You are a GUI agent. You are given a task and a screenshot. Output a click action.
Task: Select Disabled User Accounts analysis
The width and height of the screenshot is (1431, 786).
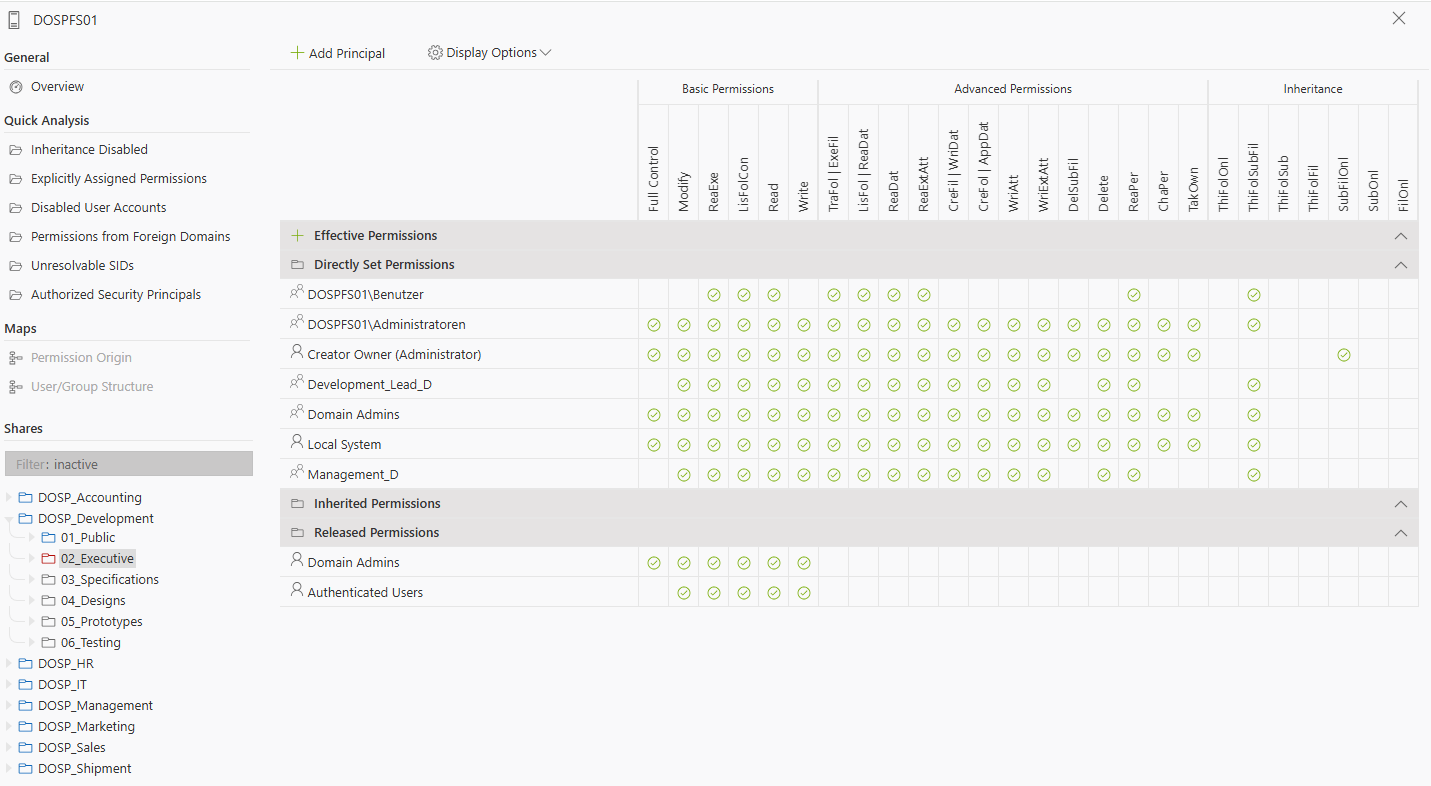point(98,208)
